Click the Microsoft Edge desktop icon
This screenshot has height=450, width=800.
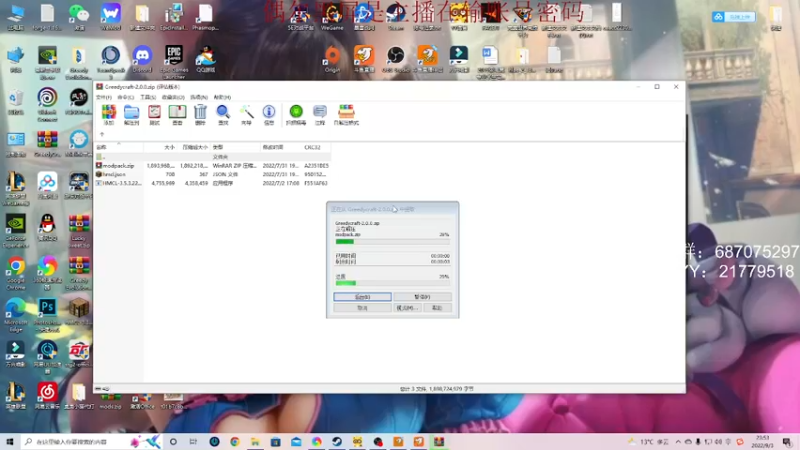pyautogui.click(x=16, y=315)
